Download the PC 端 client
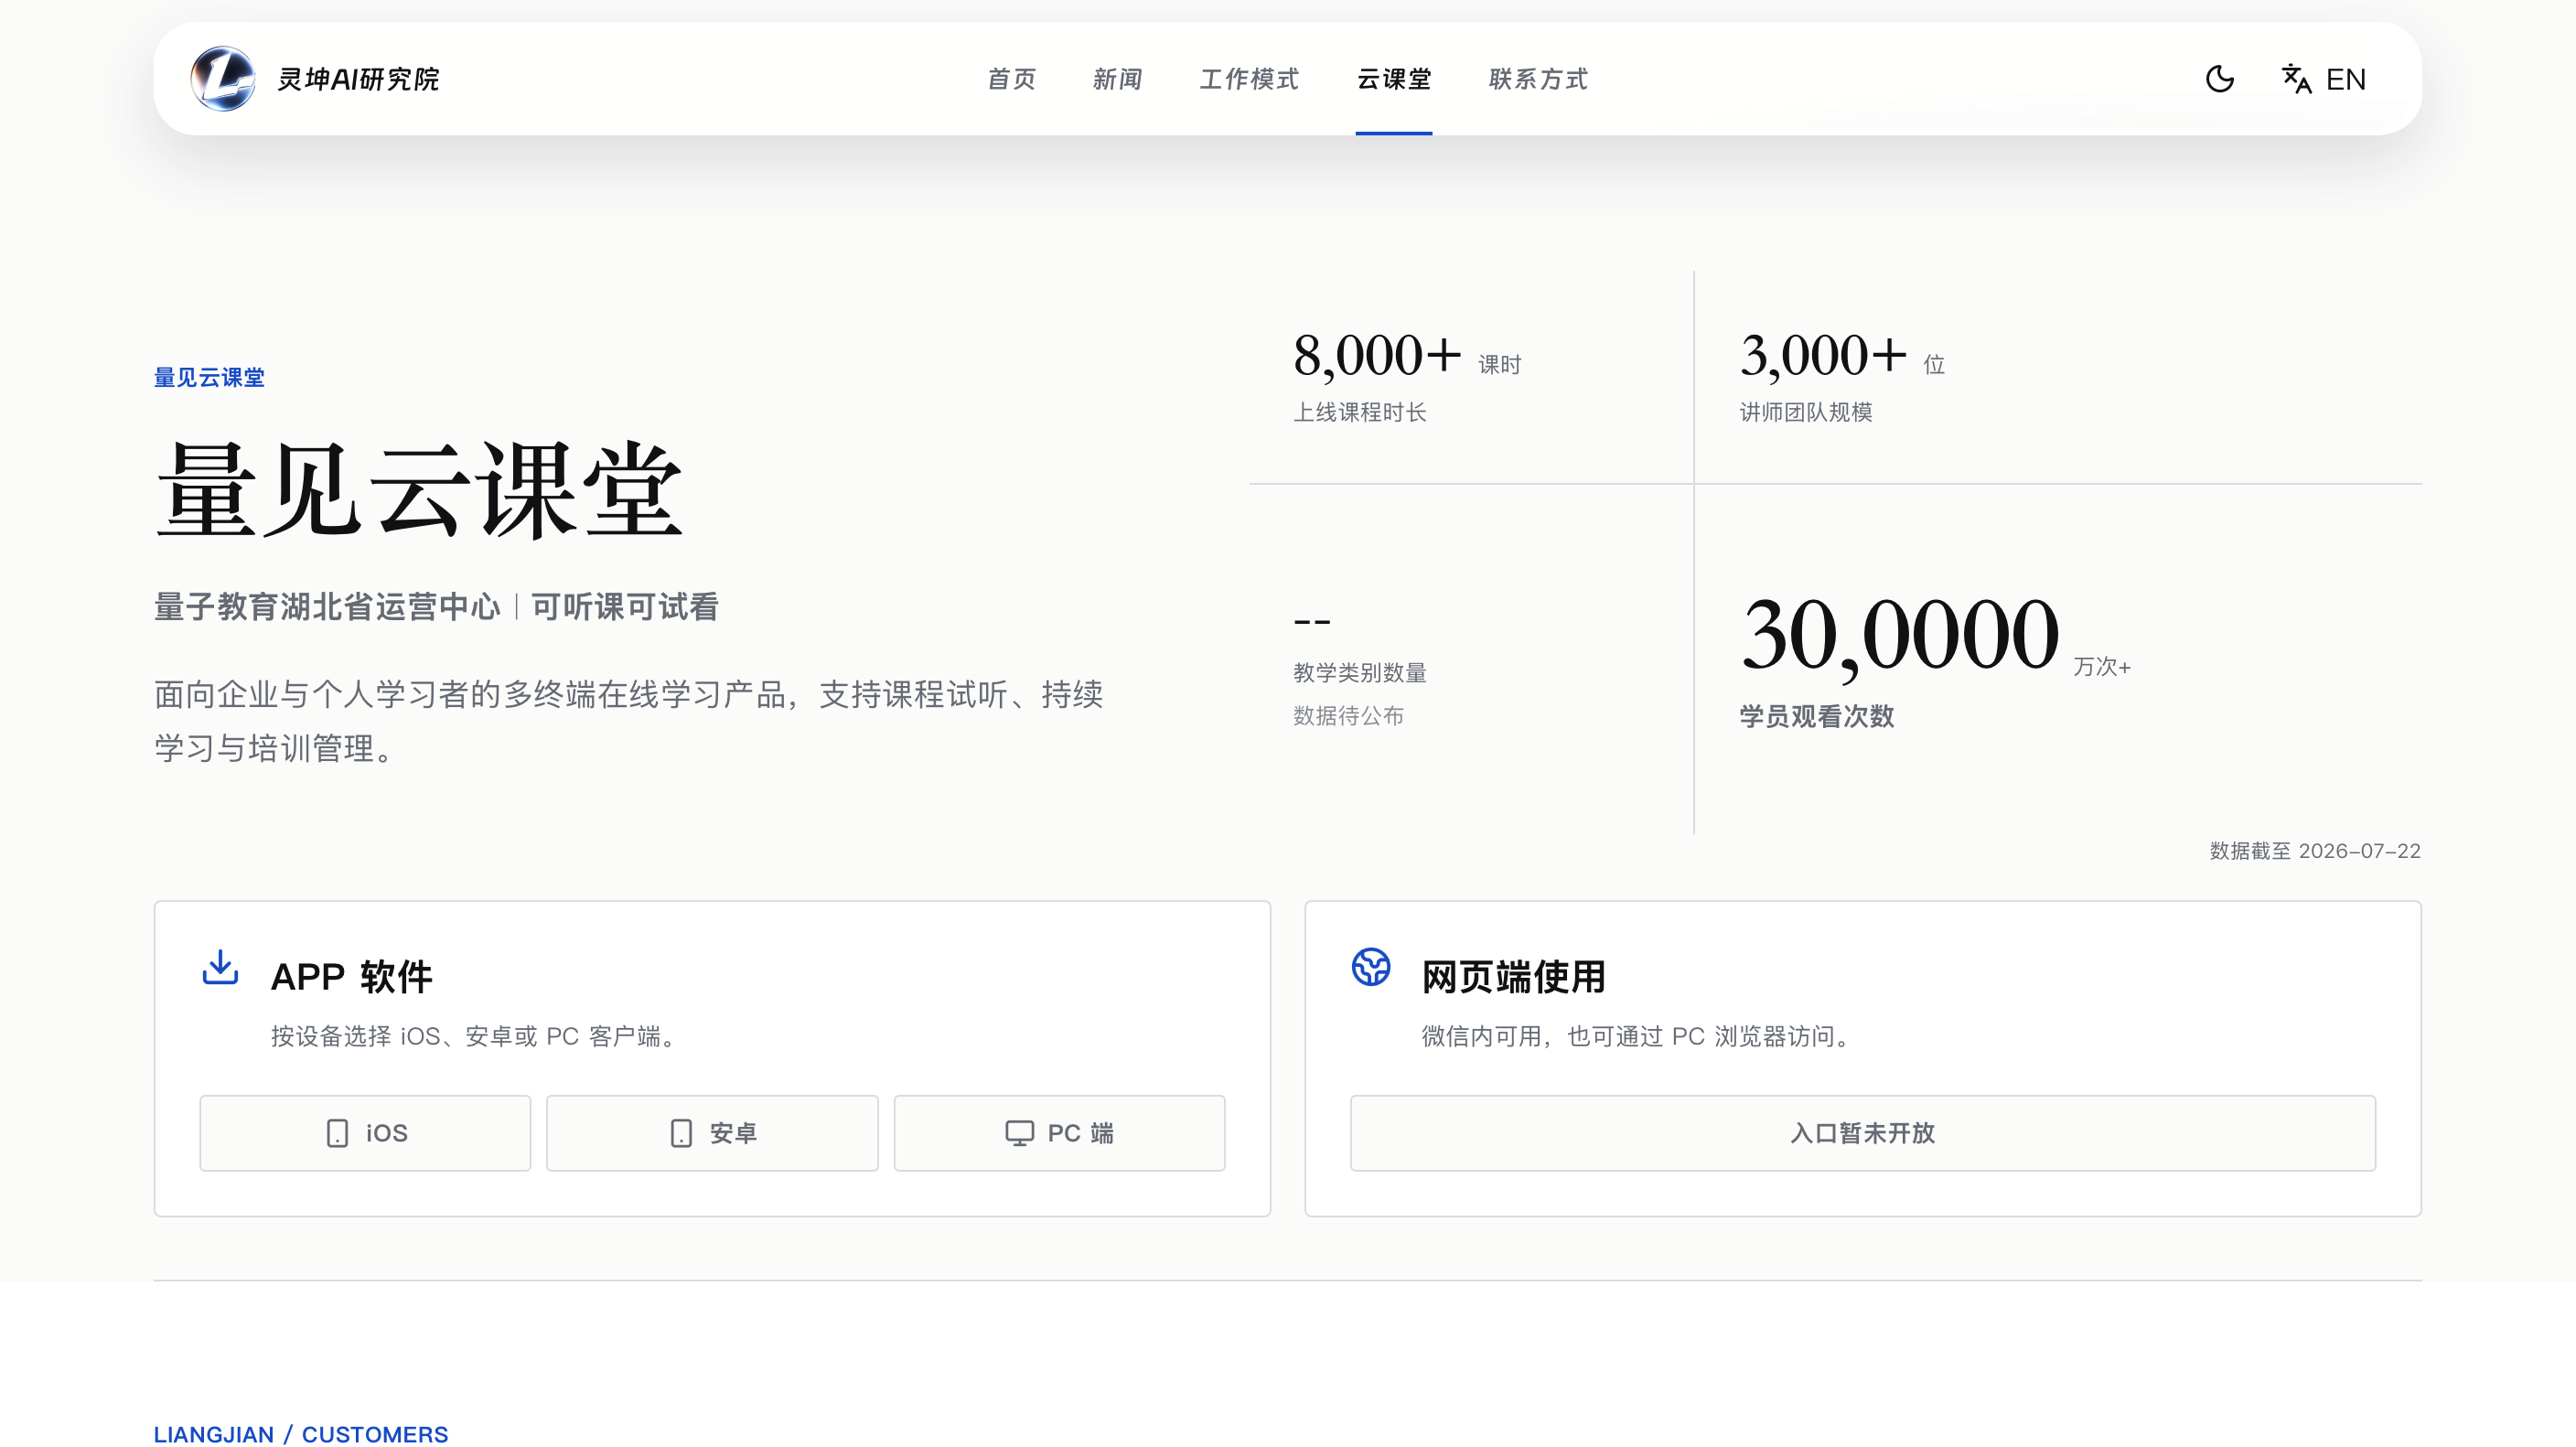Viewport: 2576px width, 1447px height. pos(1059,1133)
